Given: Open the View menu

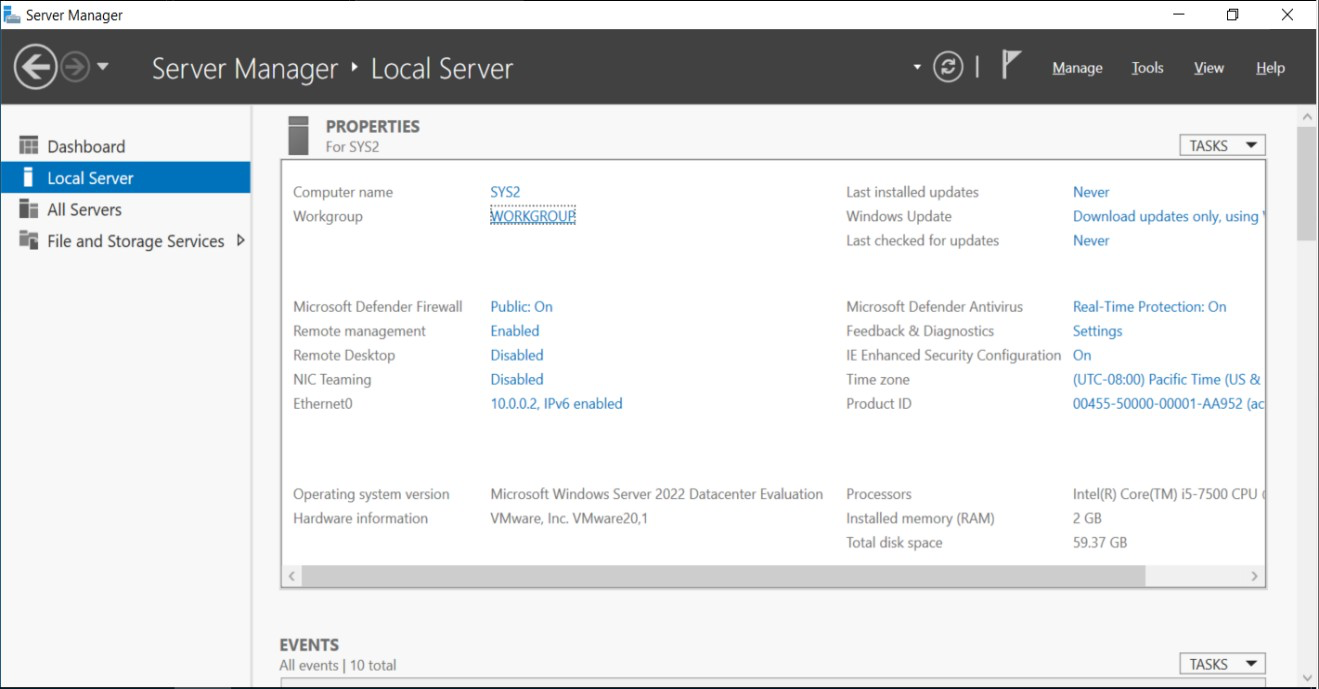Looking at the screenshot, I should point(1208,68).
